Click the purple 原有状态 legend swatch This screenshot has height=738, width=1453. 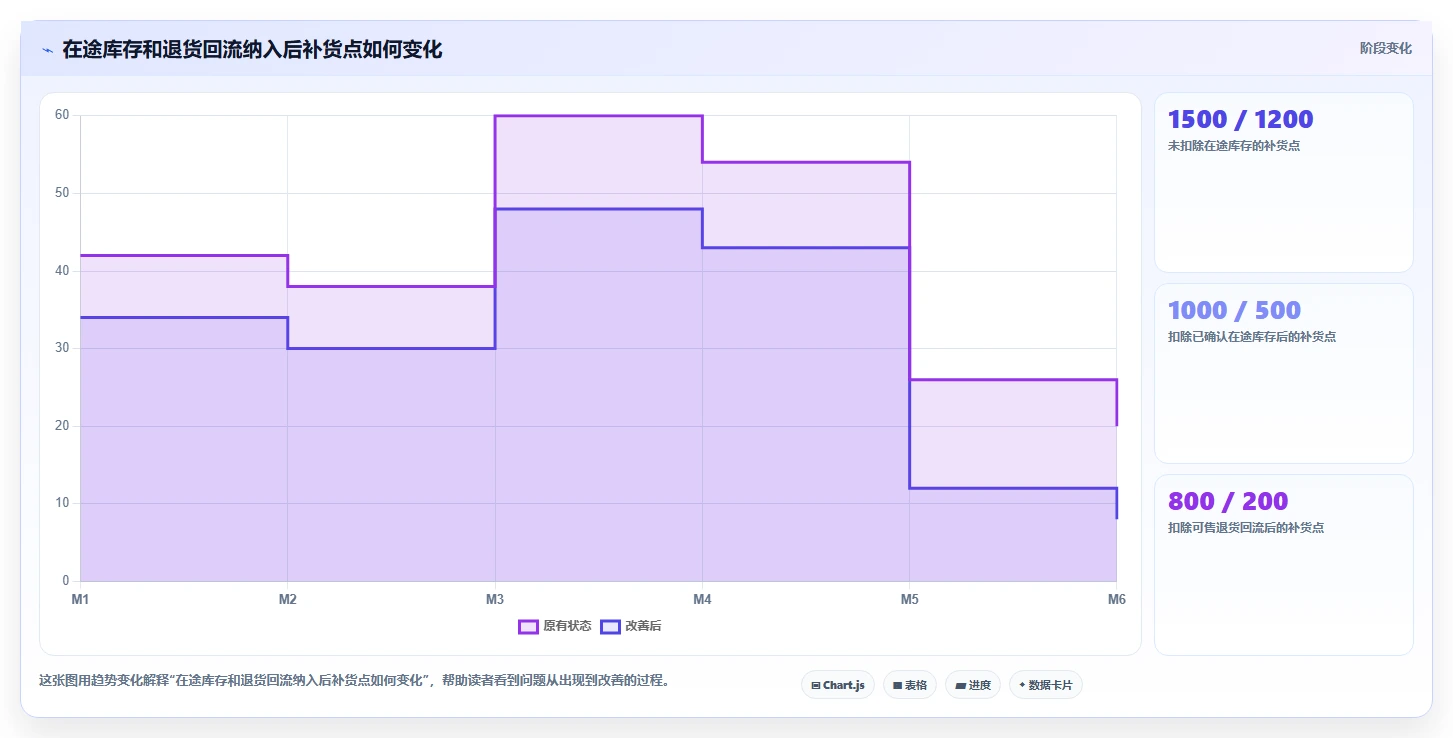click(x=528, y=627)
